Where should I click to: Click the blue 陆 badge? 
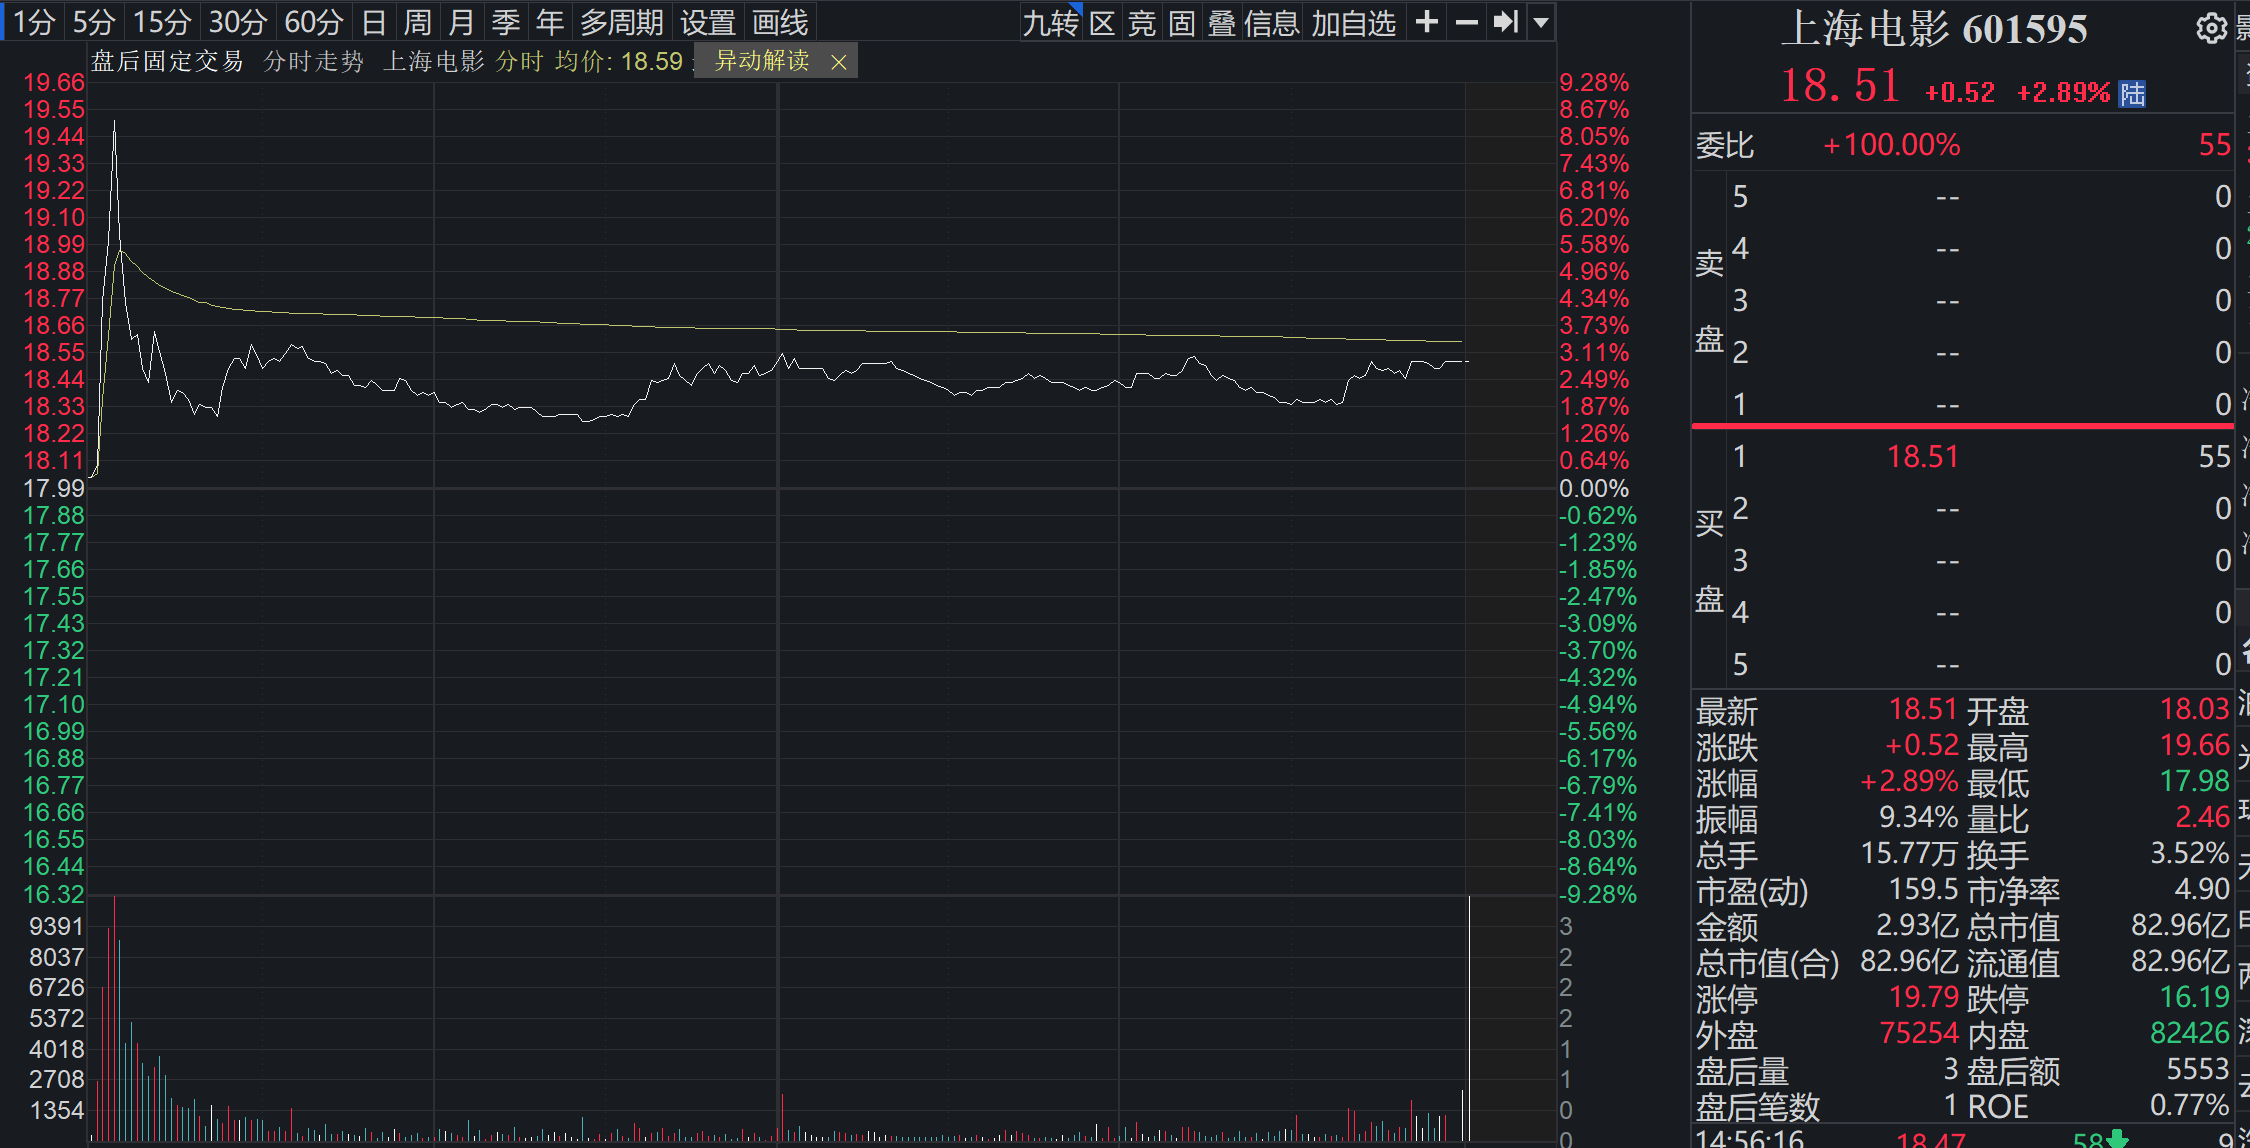pos(2132,94)
